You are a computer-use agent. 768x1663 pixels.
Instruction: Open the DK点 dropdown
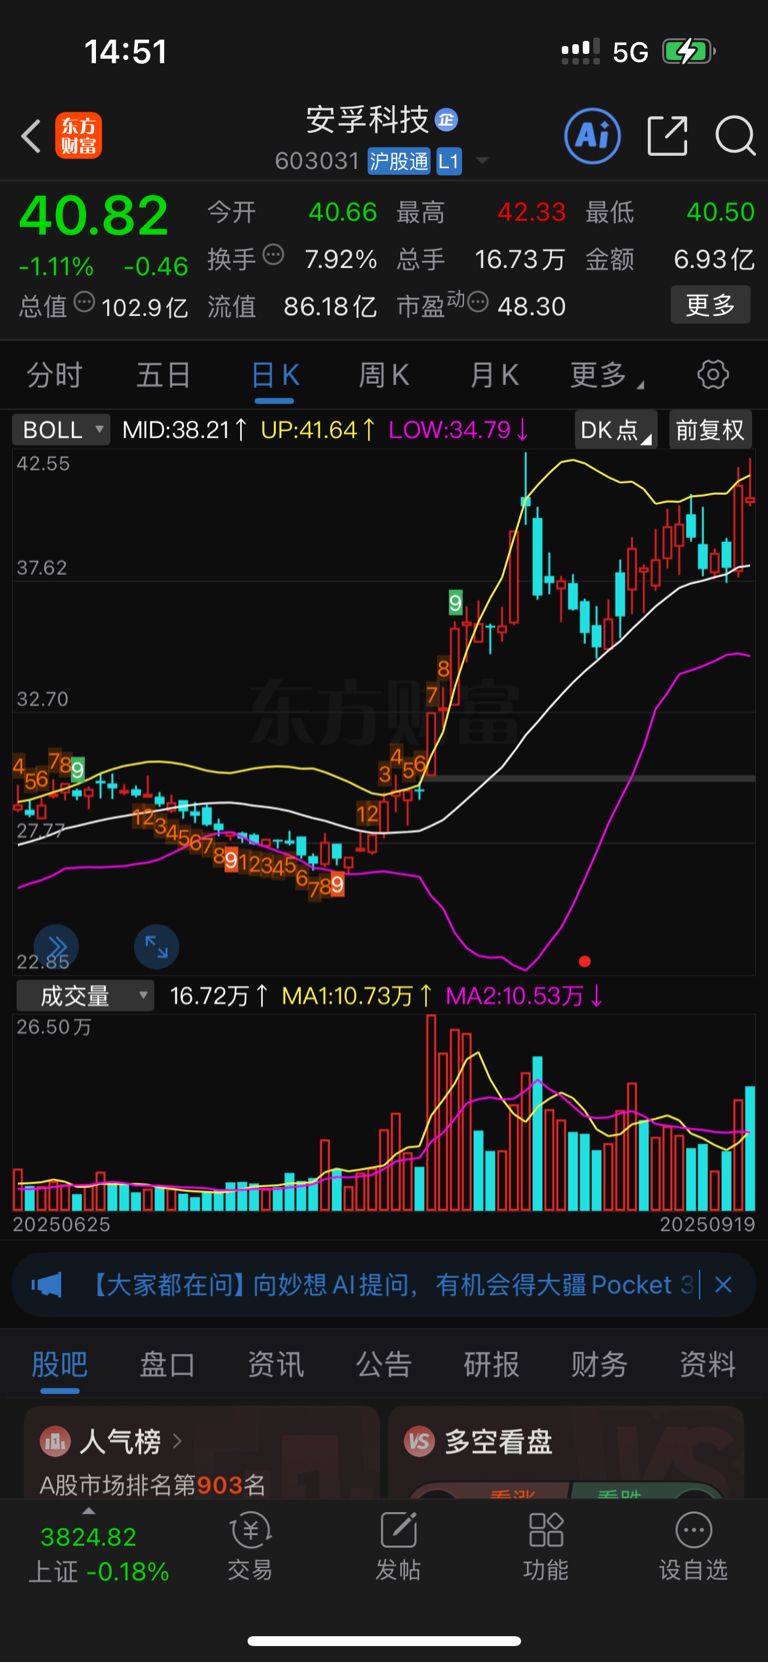point(615,430)
